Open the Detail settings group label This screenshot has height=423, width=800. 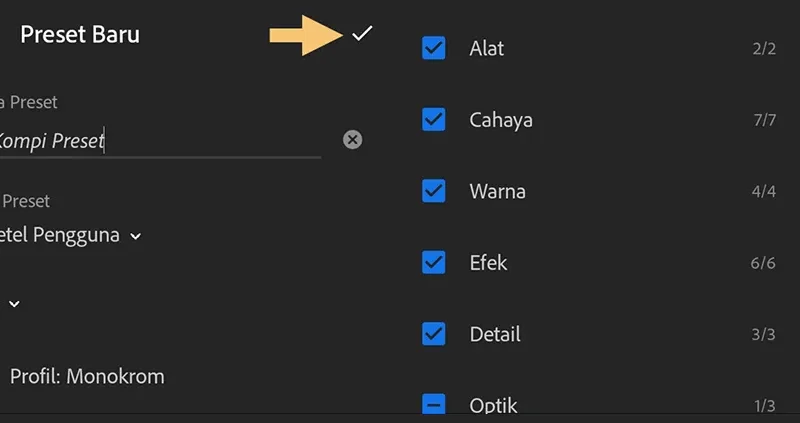pyautogui.click(x=495, y=334)
